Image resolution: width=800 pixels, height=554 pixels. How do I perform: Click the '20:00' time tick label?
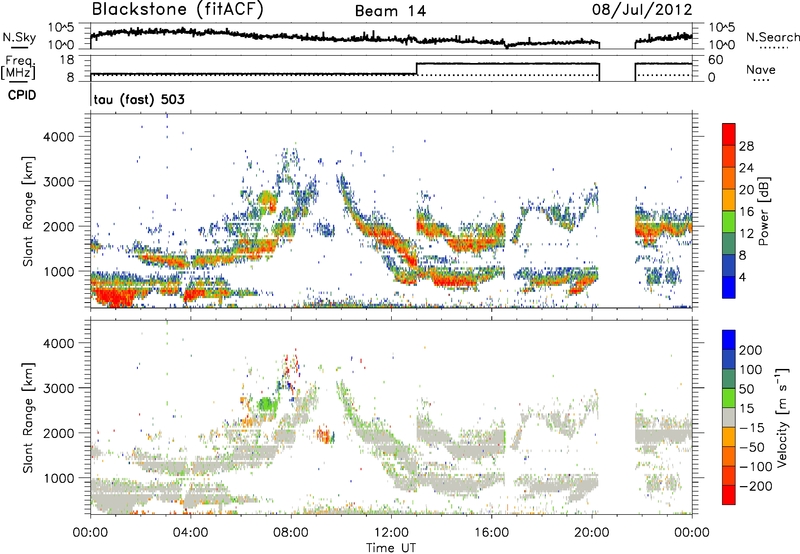click(x=592, y=533)
